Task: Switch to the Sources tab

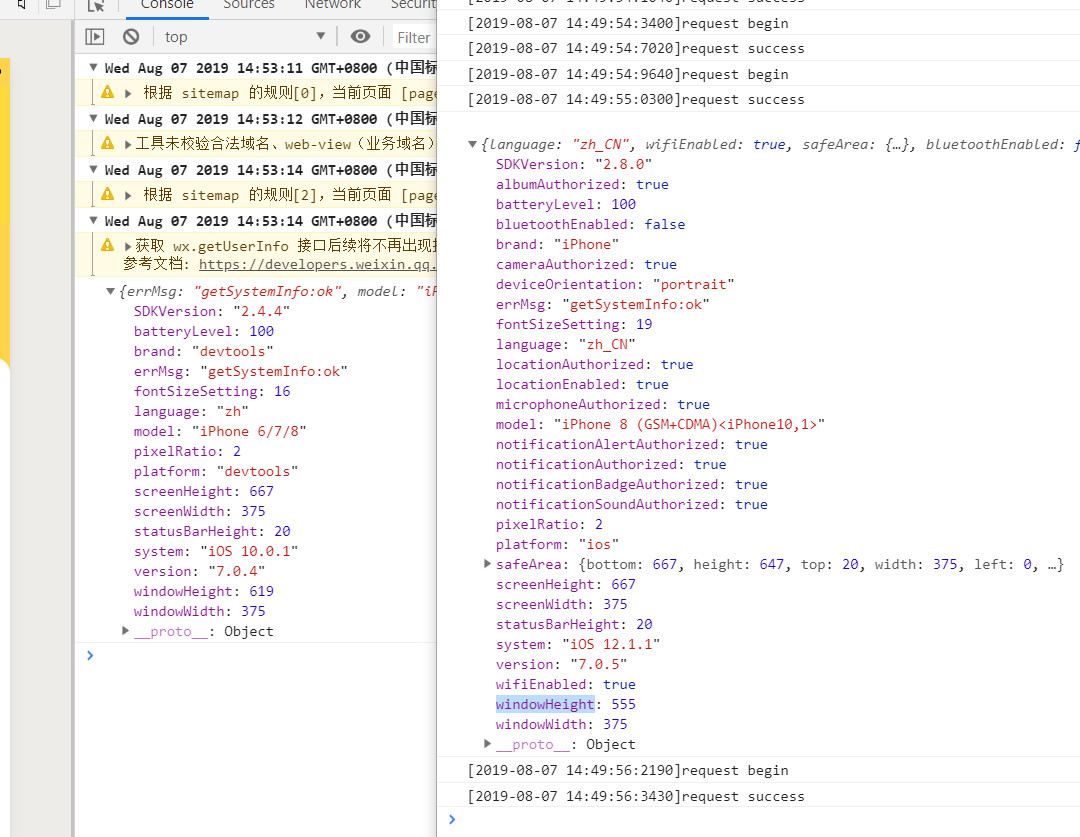Action: (x=249, y=5)
